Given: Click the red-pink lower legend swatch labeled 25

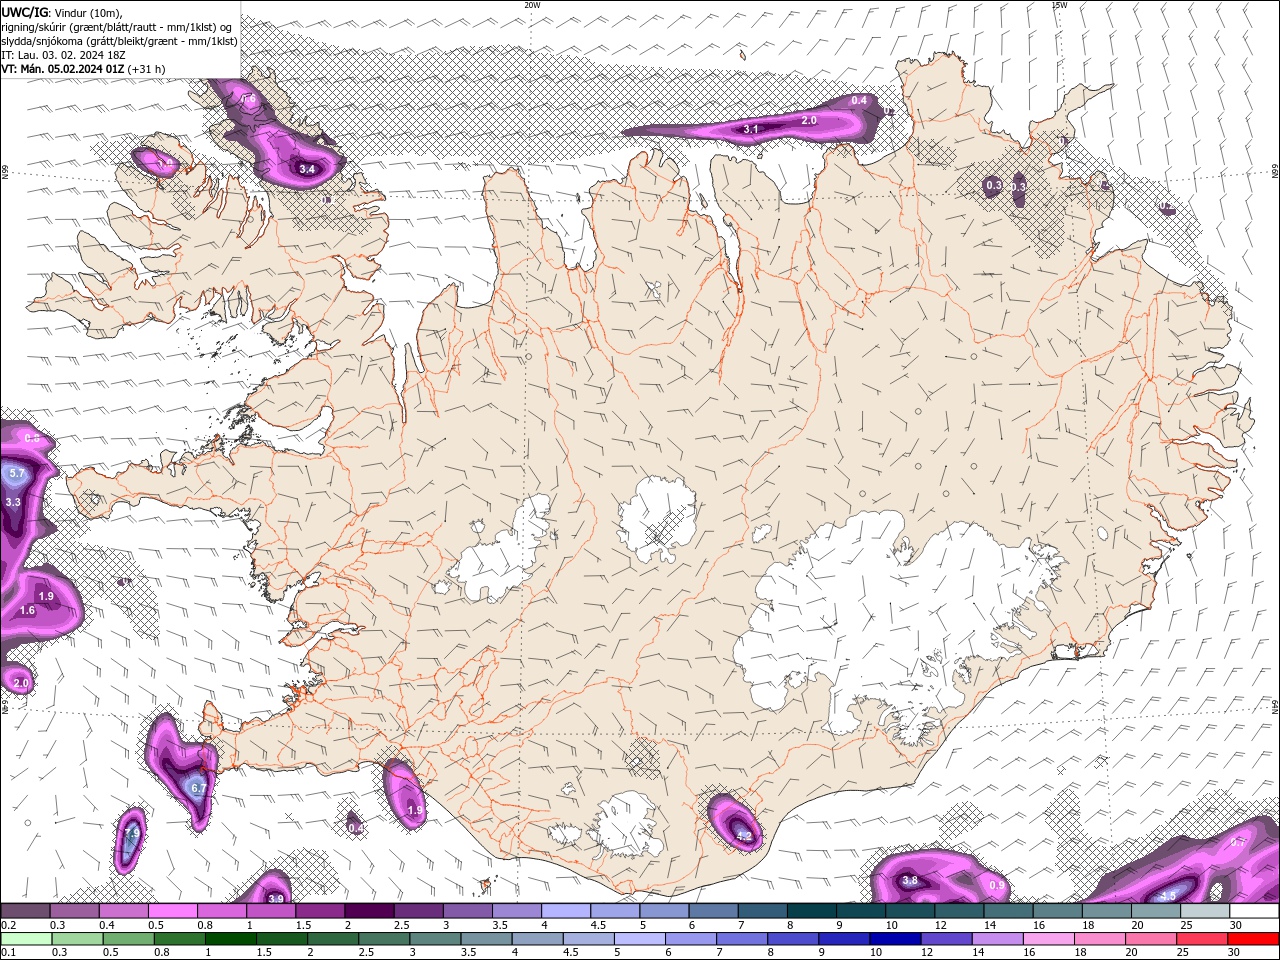Looking at the screenshot, I should point(1202,939).
